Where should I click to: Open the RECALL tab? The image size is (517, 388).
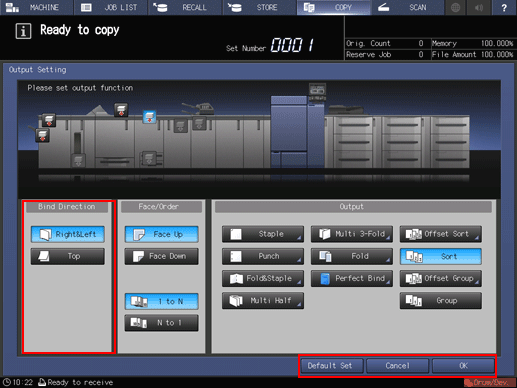(x=185, y=7)
